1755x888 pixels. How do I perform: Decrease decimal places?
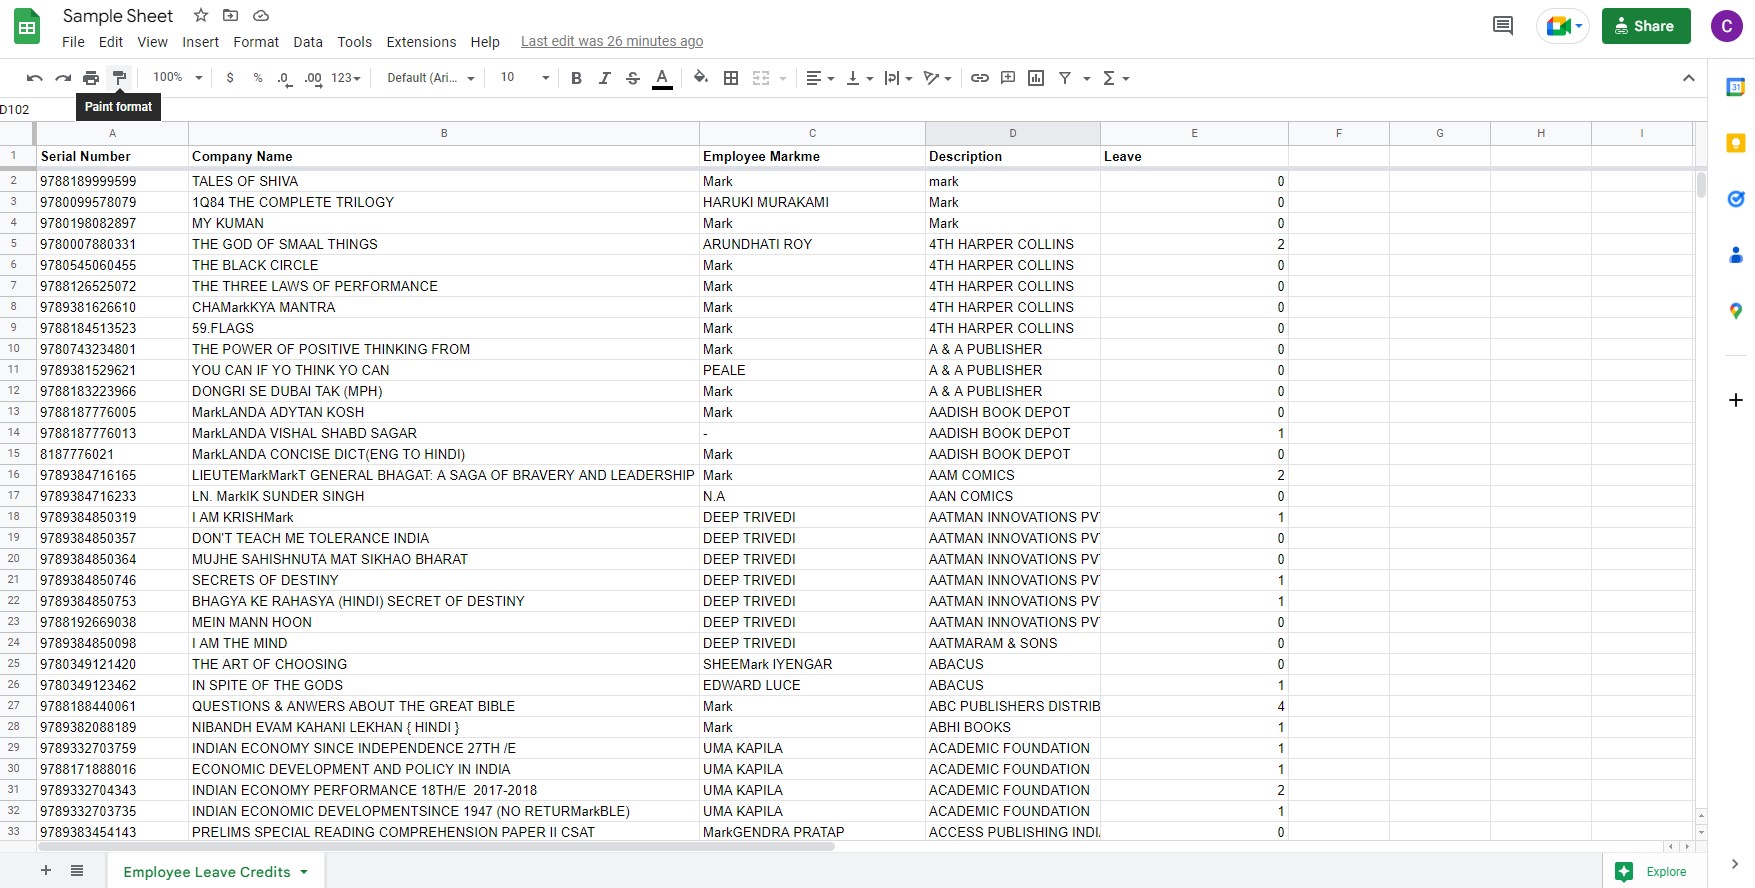(x=285, y=78)
